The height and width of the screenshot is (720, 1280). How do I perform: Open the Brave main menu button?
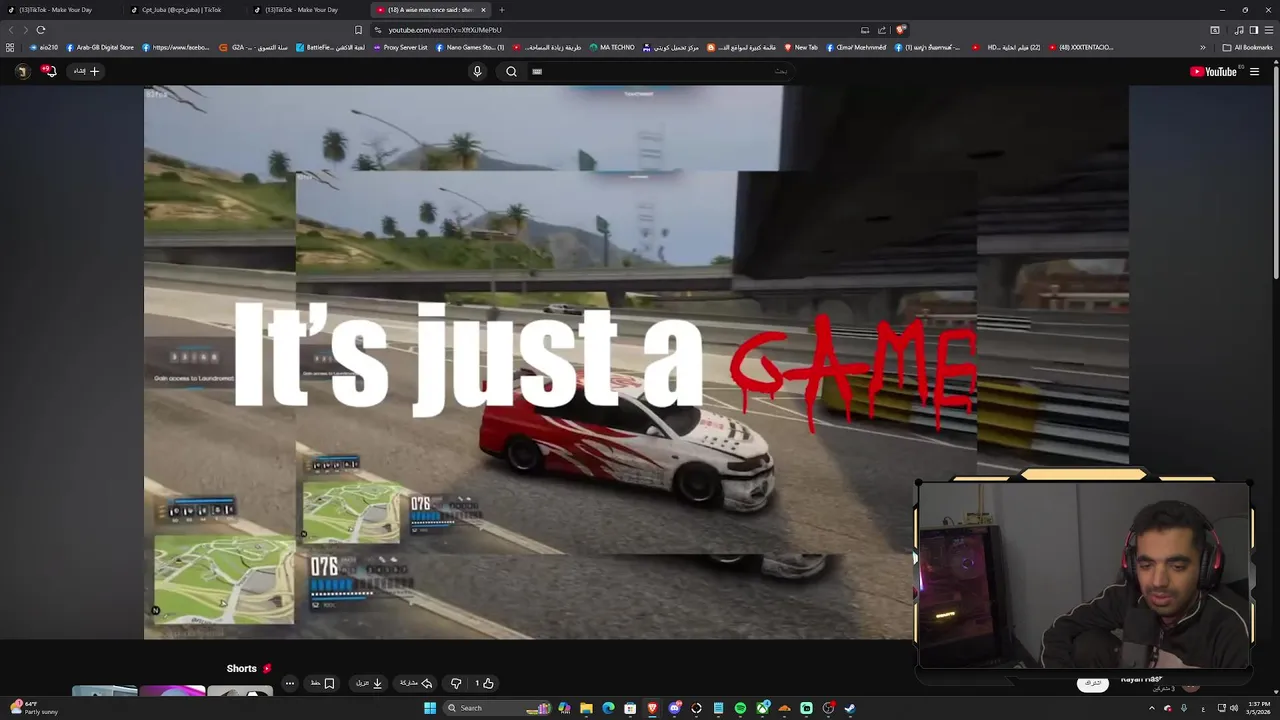1269,30
